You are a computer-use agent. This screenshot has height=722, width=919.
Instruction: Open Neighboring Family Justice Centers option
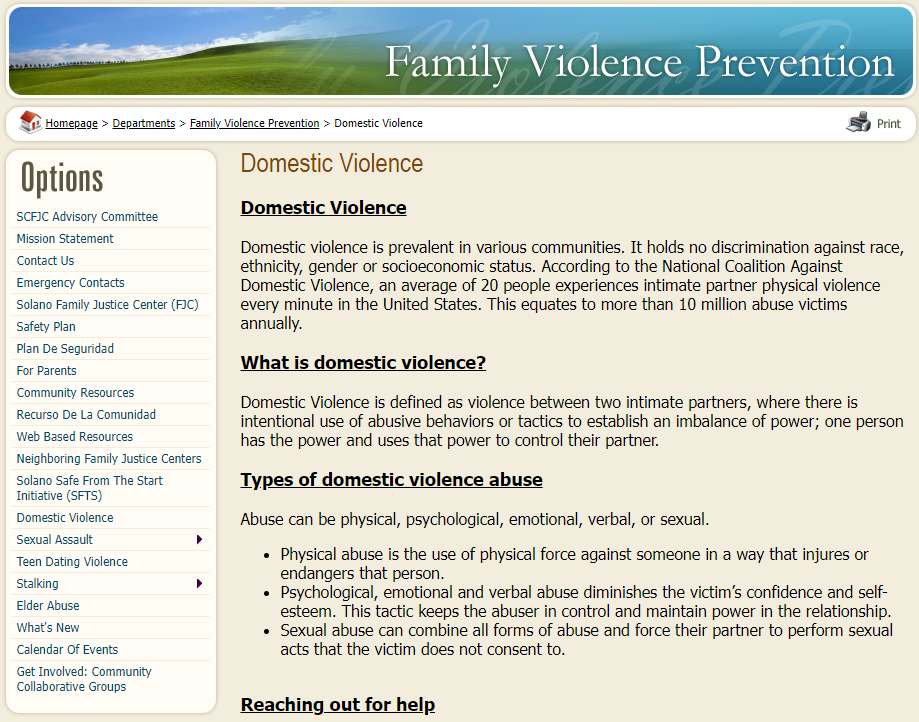111,458
